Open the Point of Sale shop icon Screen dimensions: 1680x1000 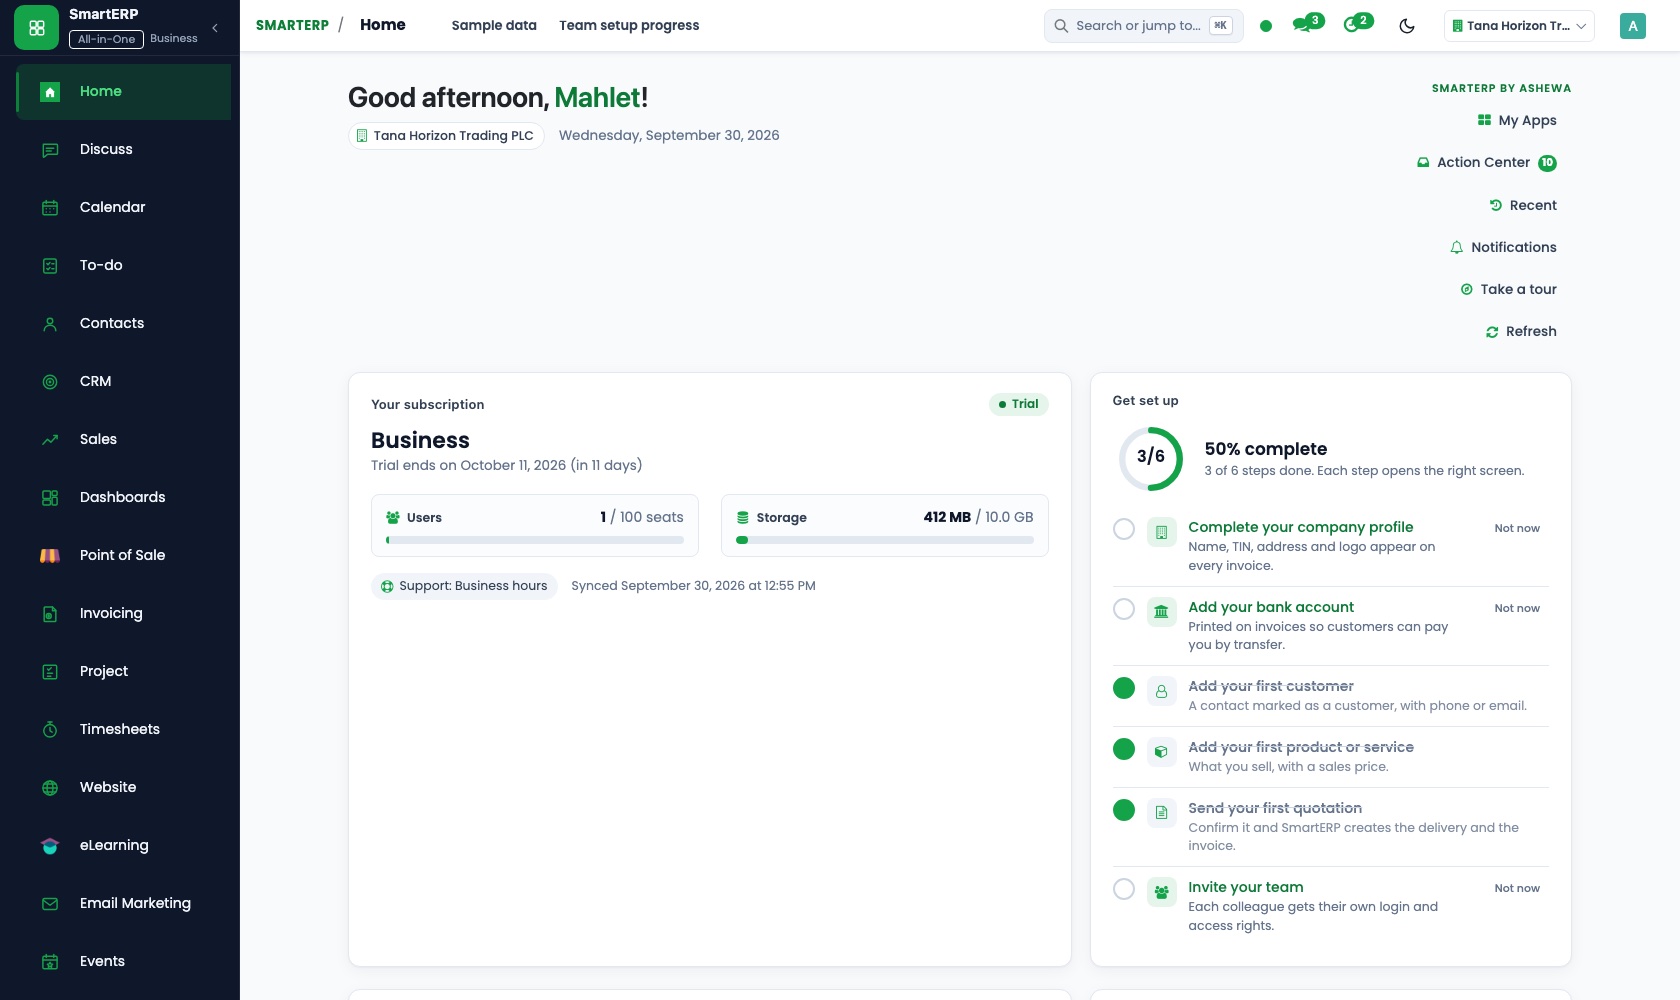50,555
